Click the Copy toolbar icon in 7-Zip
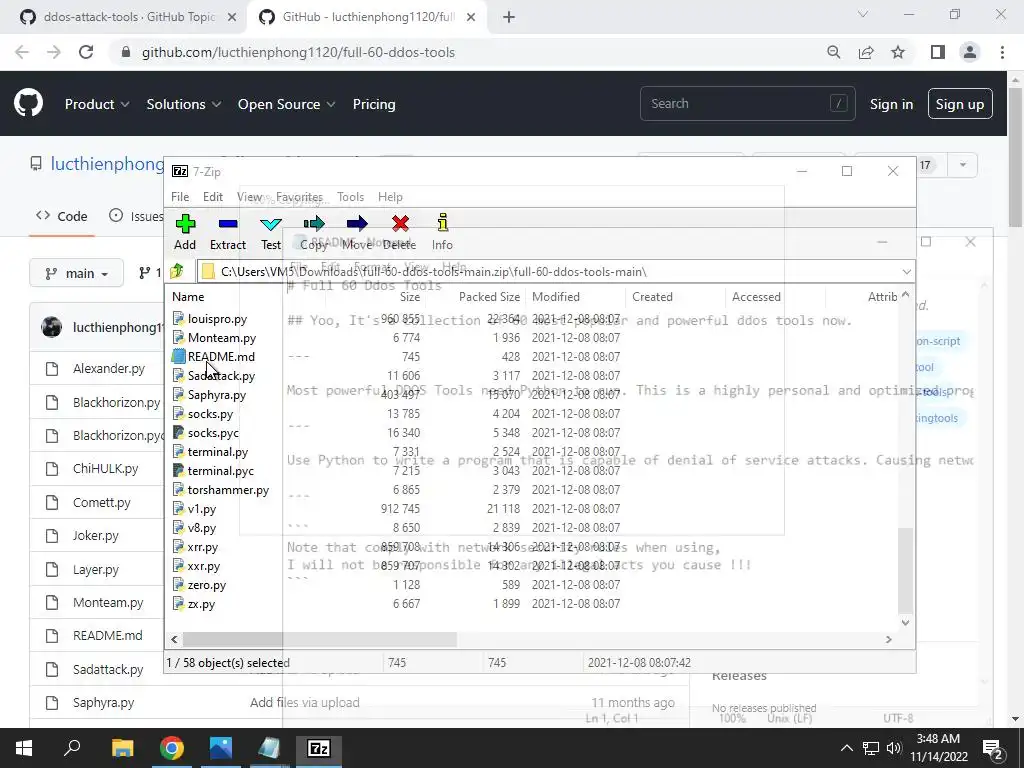 click(x=313, y=232)
